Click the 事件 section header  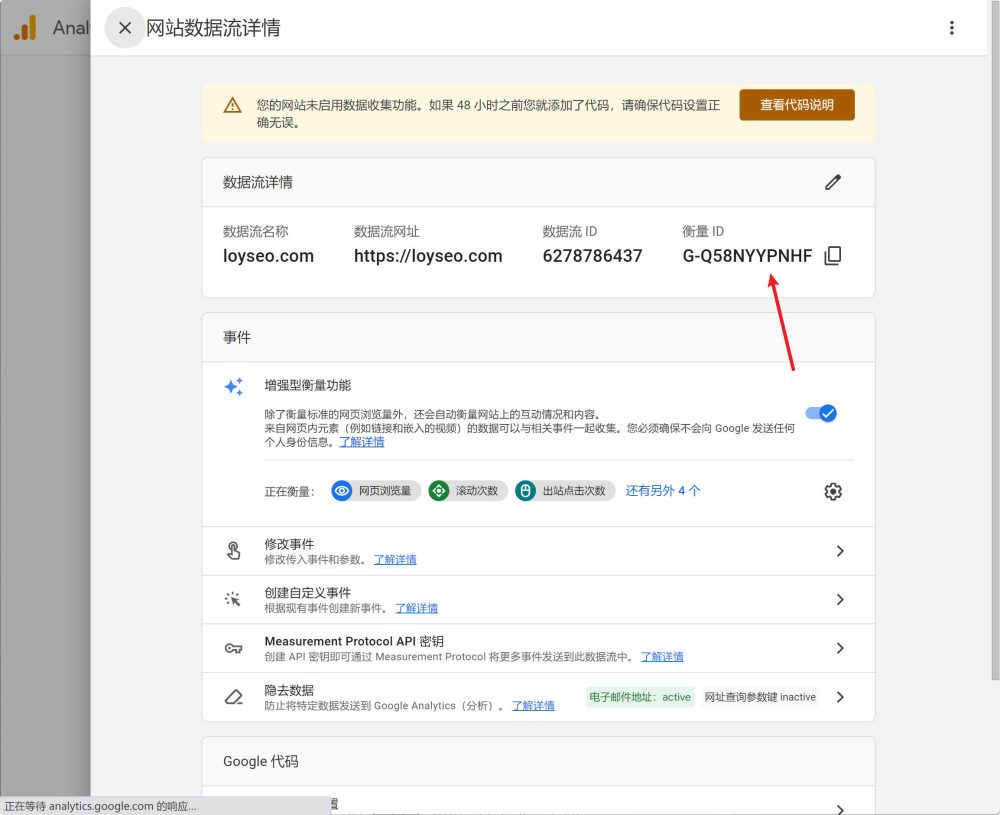[237, 337]
